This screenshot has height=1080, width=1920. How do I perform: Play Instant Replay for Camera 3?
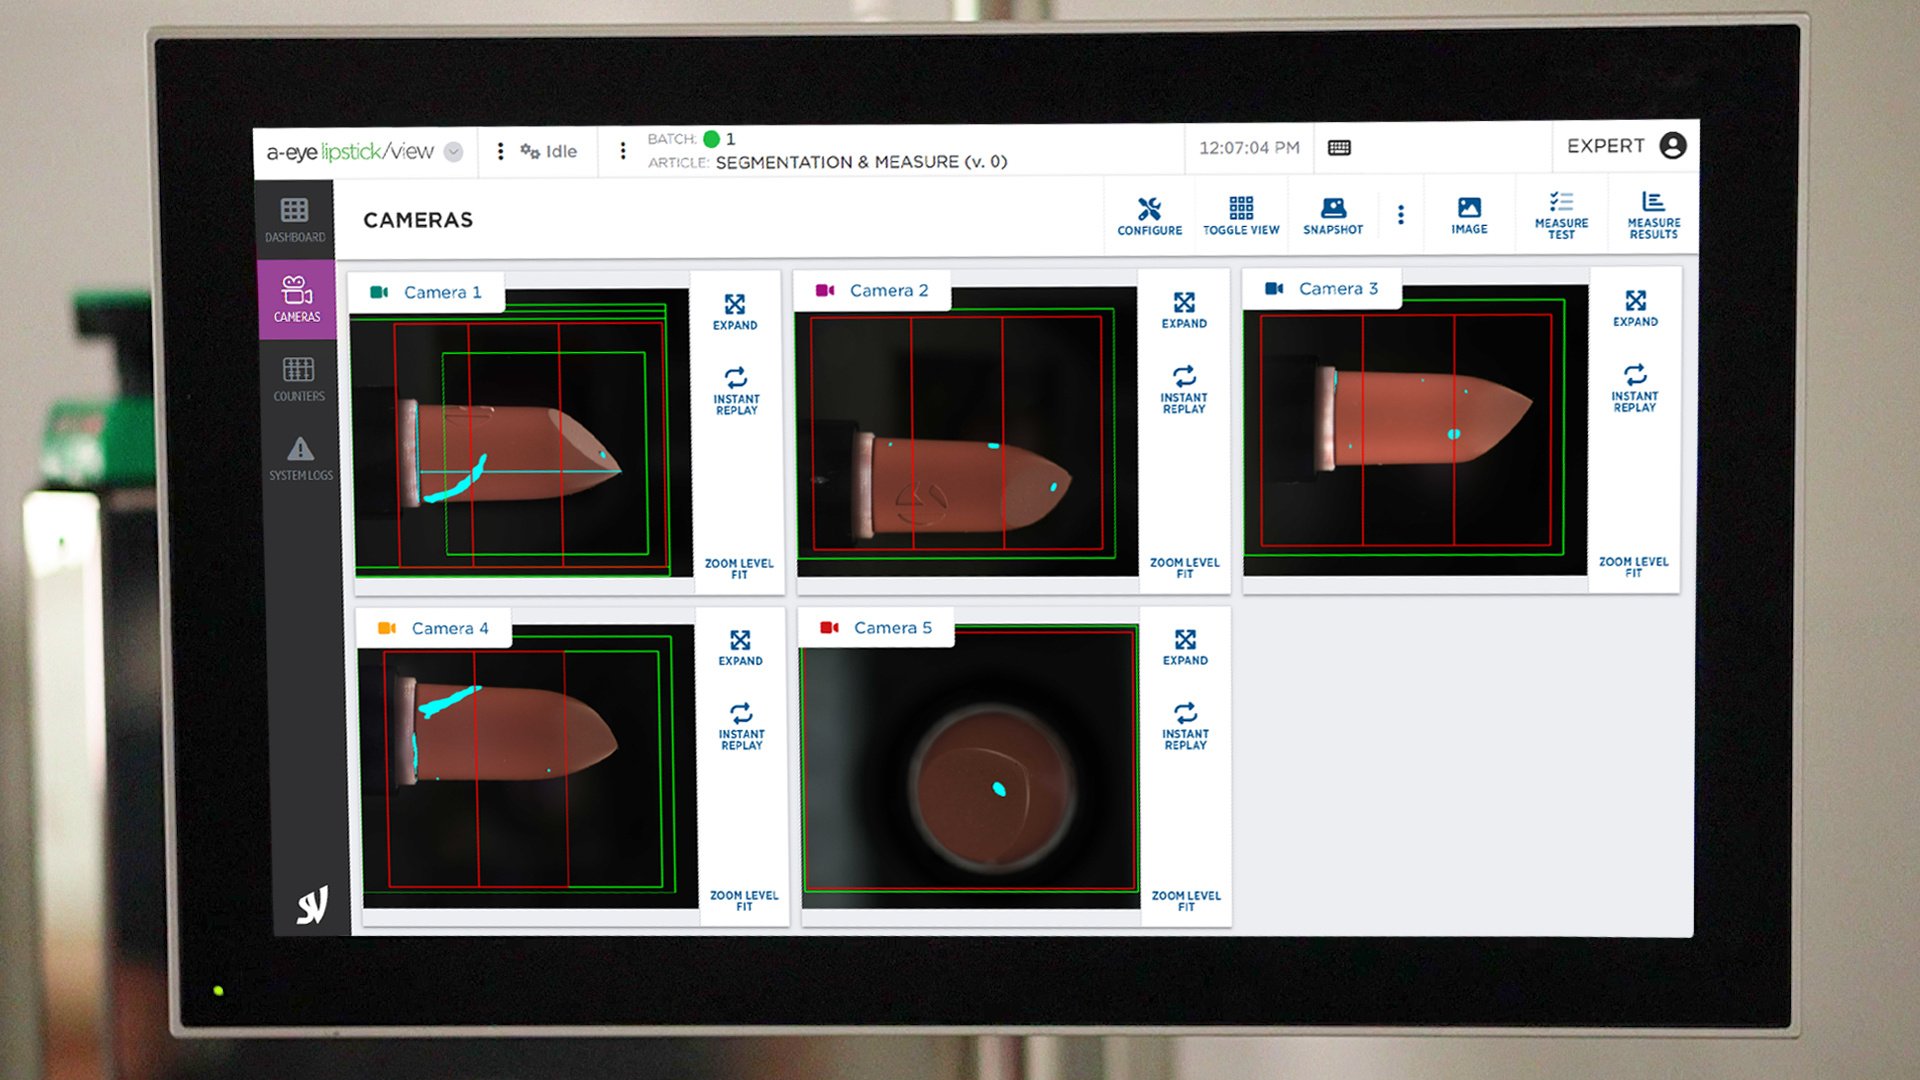(x=1635, y=387)
